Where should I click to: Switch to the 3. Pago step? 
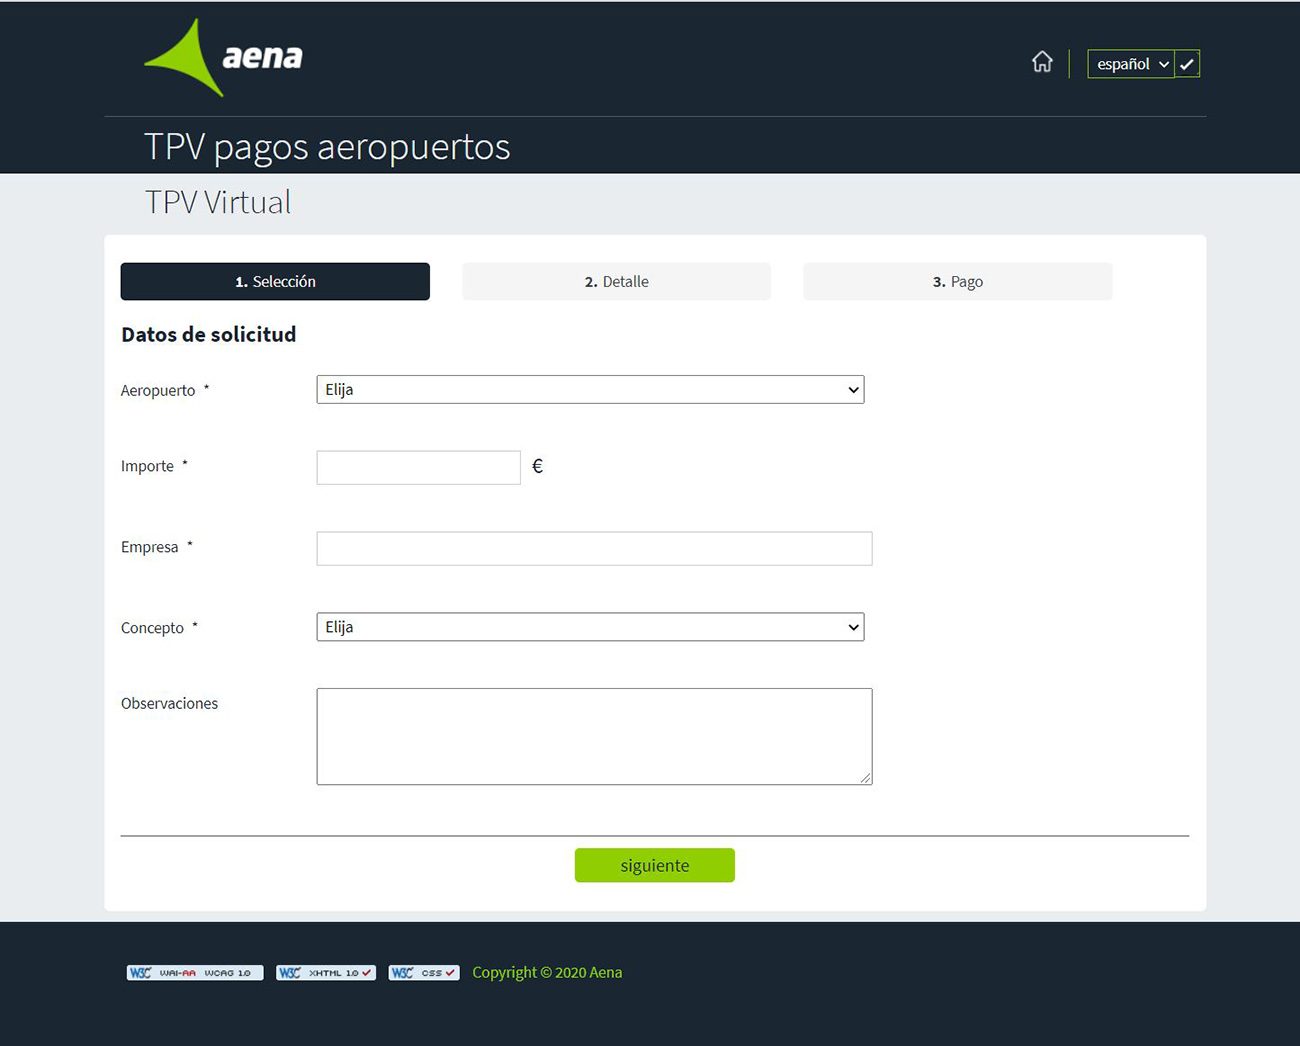[x=957, y=282]
